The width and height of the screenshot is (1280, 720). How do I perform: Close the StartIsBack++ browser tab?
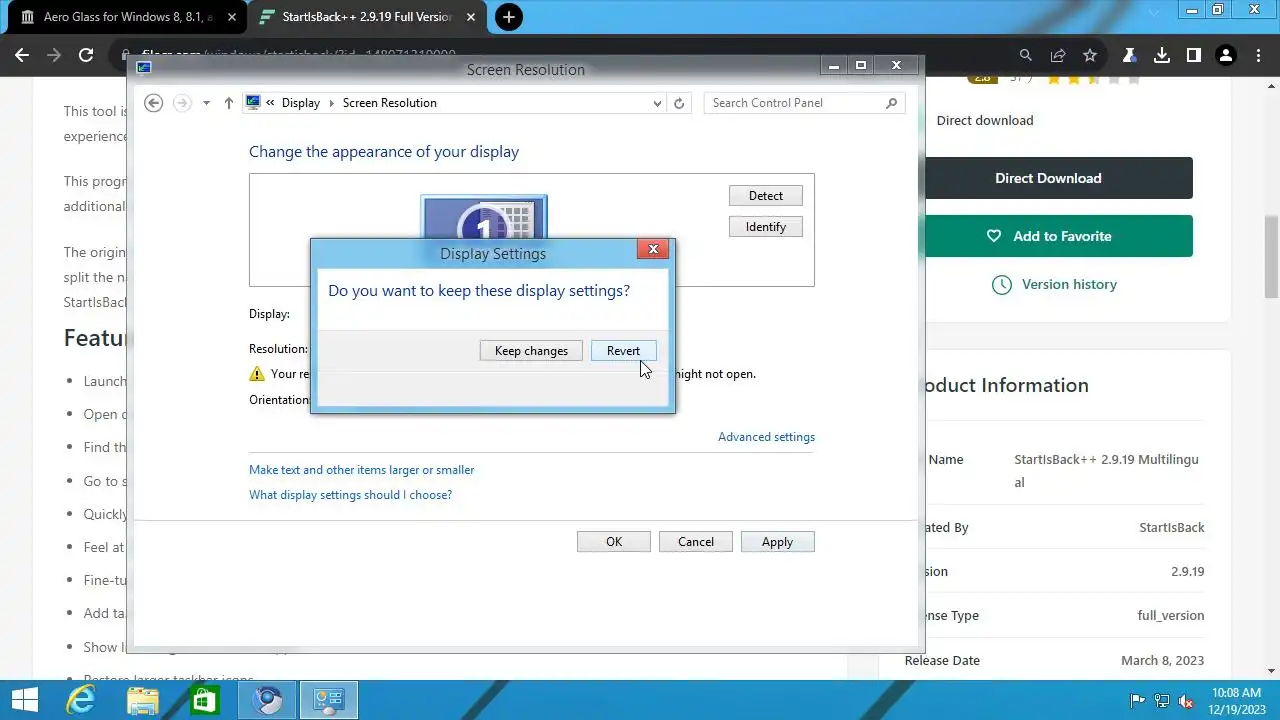click(x=473, y=17)
